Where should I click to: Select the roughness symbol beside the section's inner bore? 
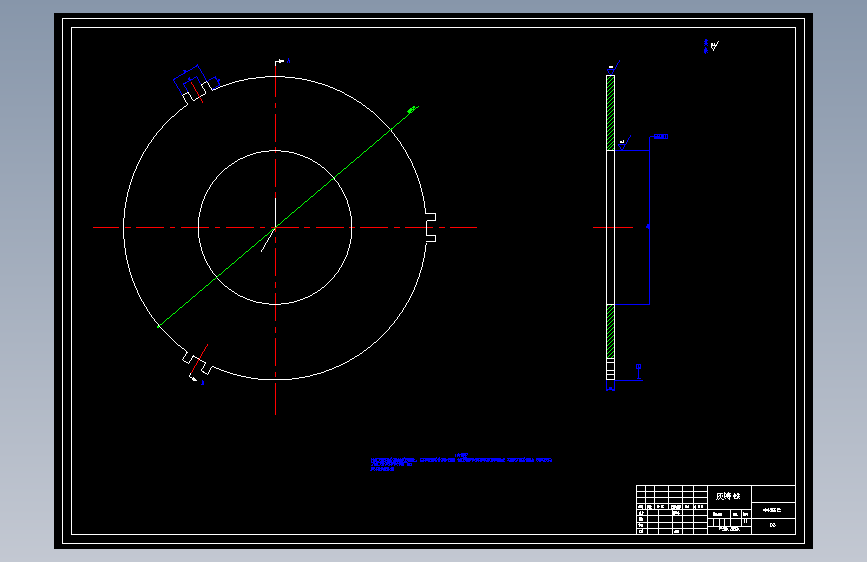coord(625,143)
